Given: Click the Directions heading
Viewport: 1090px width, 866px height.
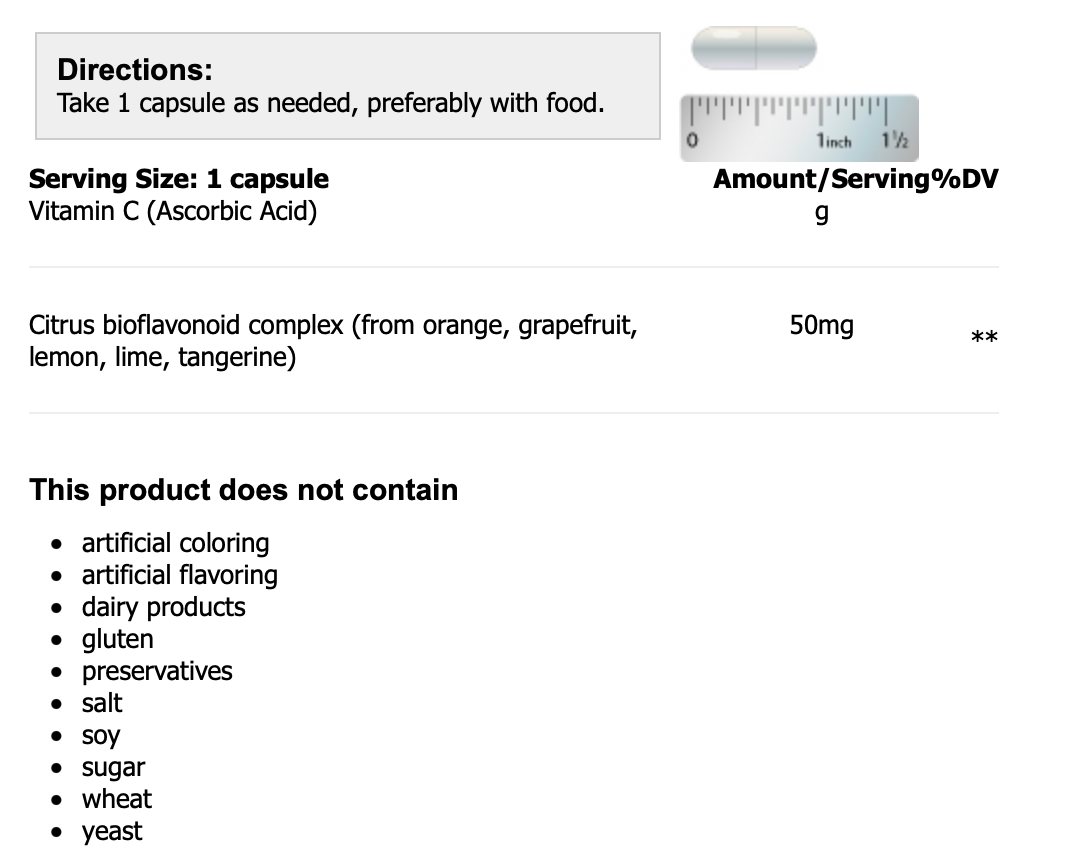Looking at the screenshot, I should click(135, 70).
